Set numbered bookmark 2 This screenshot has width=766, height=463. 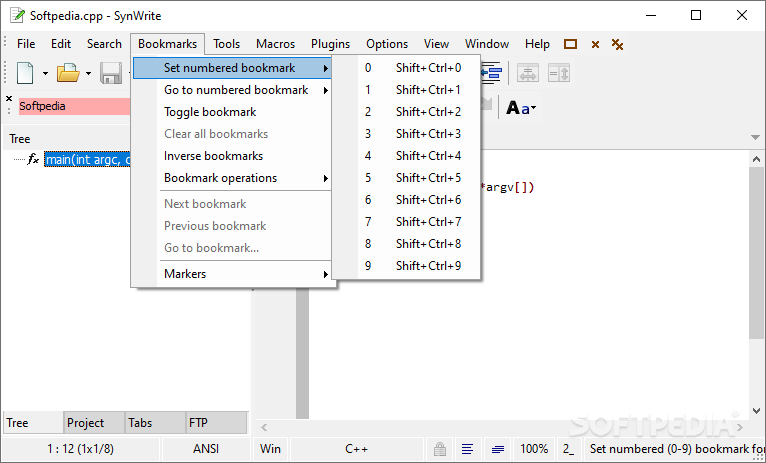click(406, 112)
